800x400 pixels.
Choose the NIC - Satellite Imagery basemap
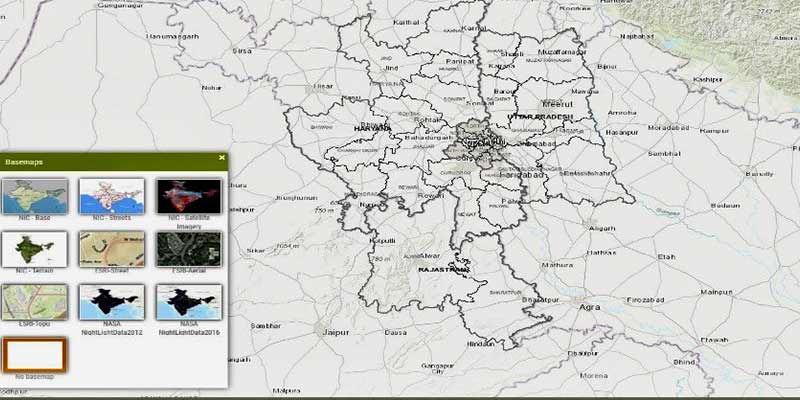[189, 195]
